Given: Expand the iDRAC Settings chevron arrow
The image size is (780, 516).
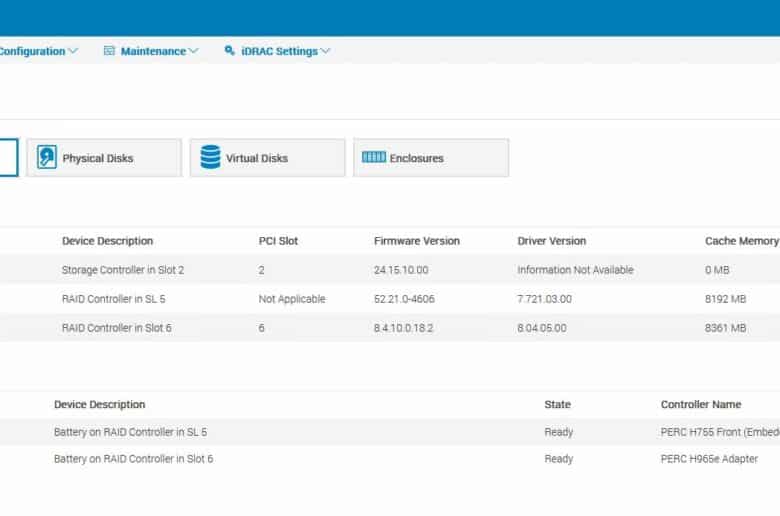Looking at the screenshot, I should (325, 51).
